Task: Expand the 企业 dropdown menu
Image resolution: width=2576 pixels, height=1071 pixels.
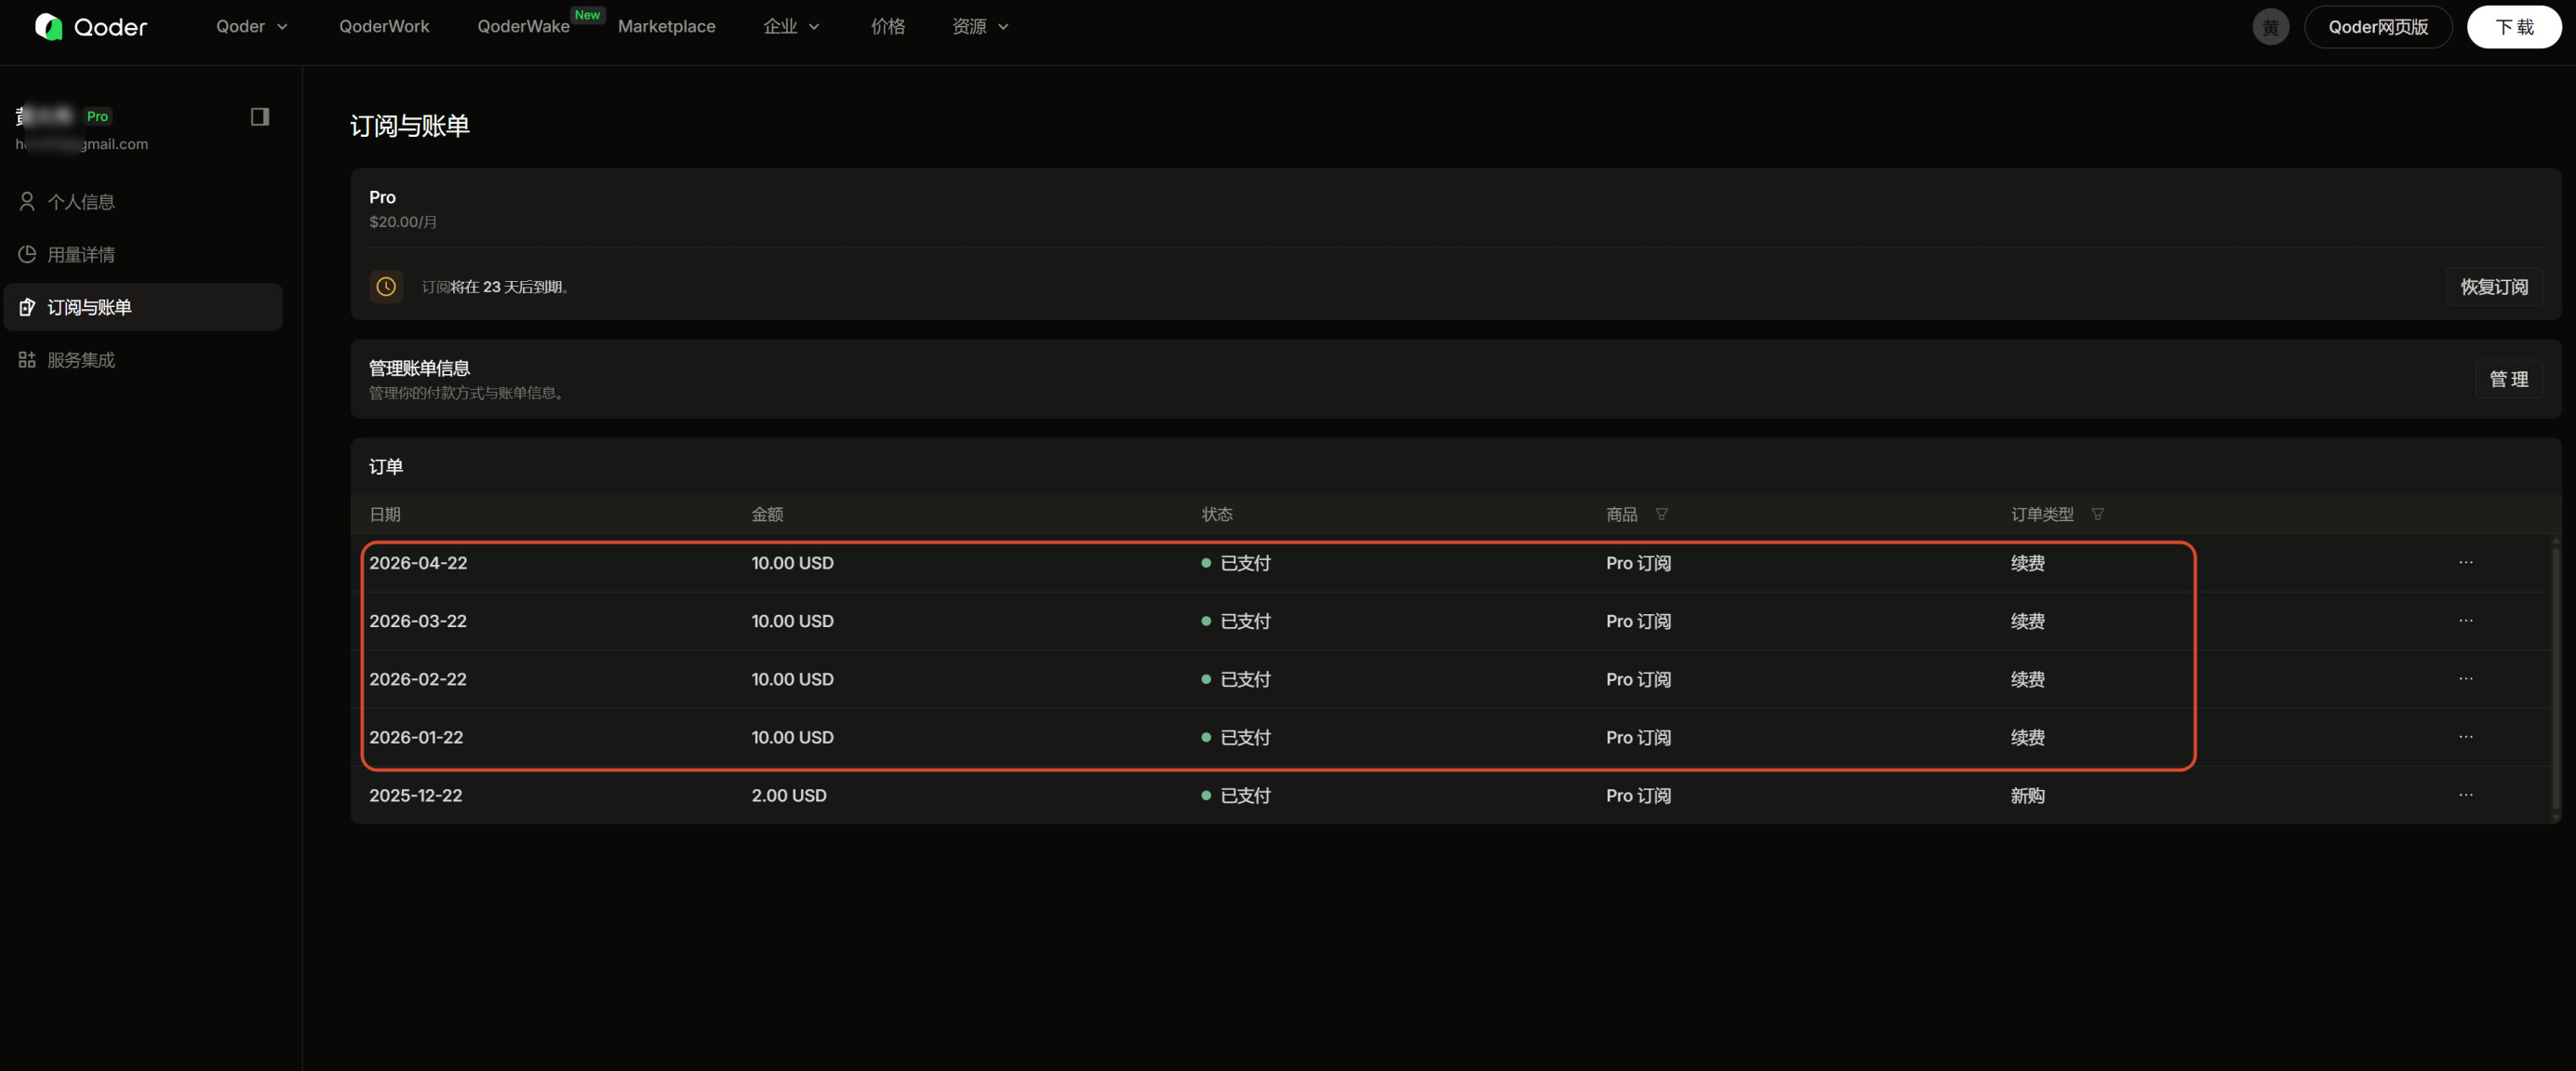Action: coord(791,27)
